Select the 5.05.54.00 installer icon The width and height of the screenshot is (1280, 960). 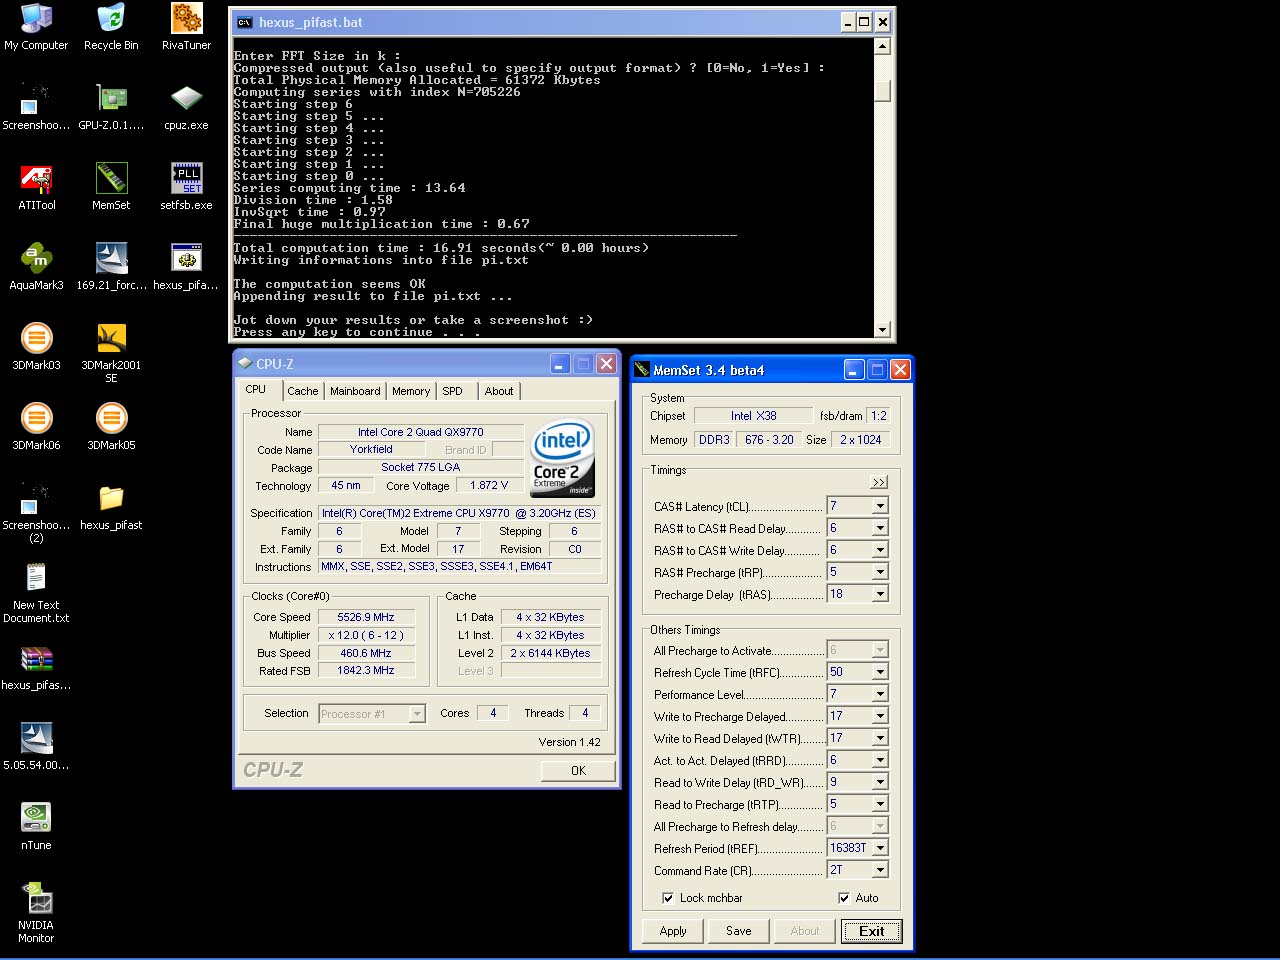[x=36, y=747]
